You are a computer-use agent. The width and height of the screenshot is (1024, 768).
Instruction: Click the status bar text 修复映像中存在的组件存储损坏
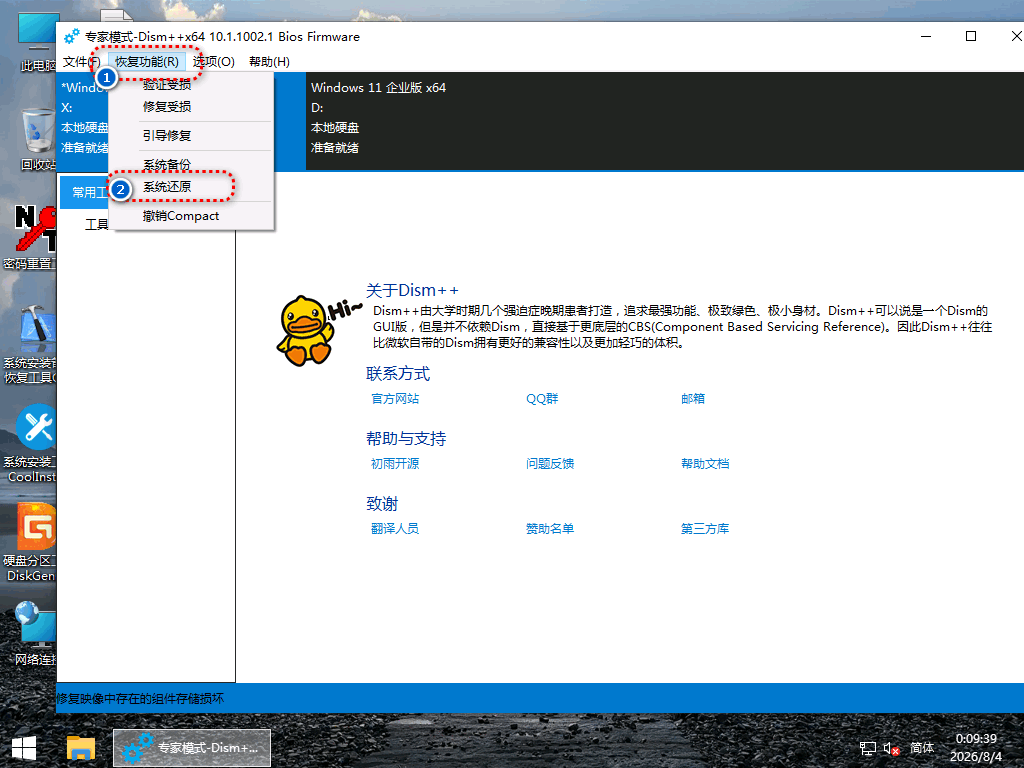pos(140,699)
